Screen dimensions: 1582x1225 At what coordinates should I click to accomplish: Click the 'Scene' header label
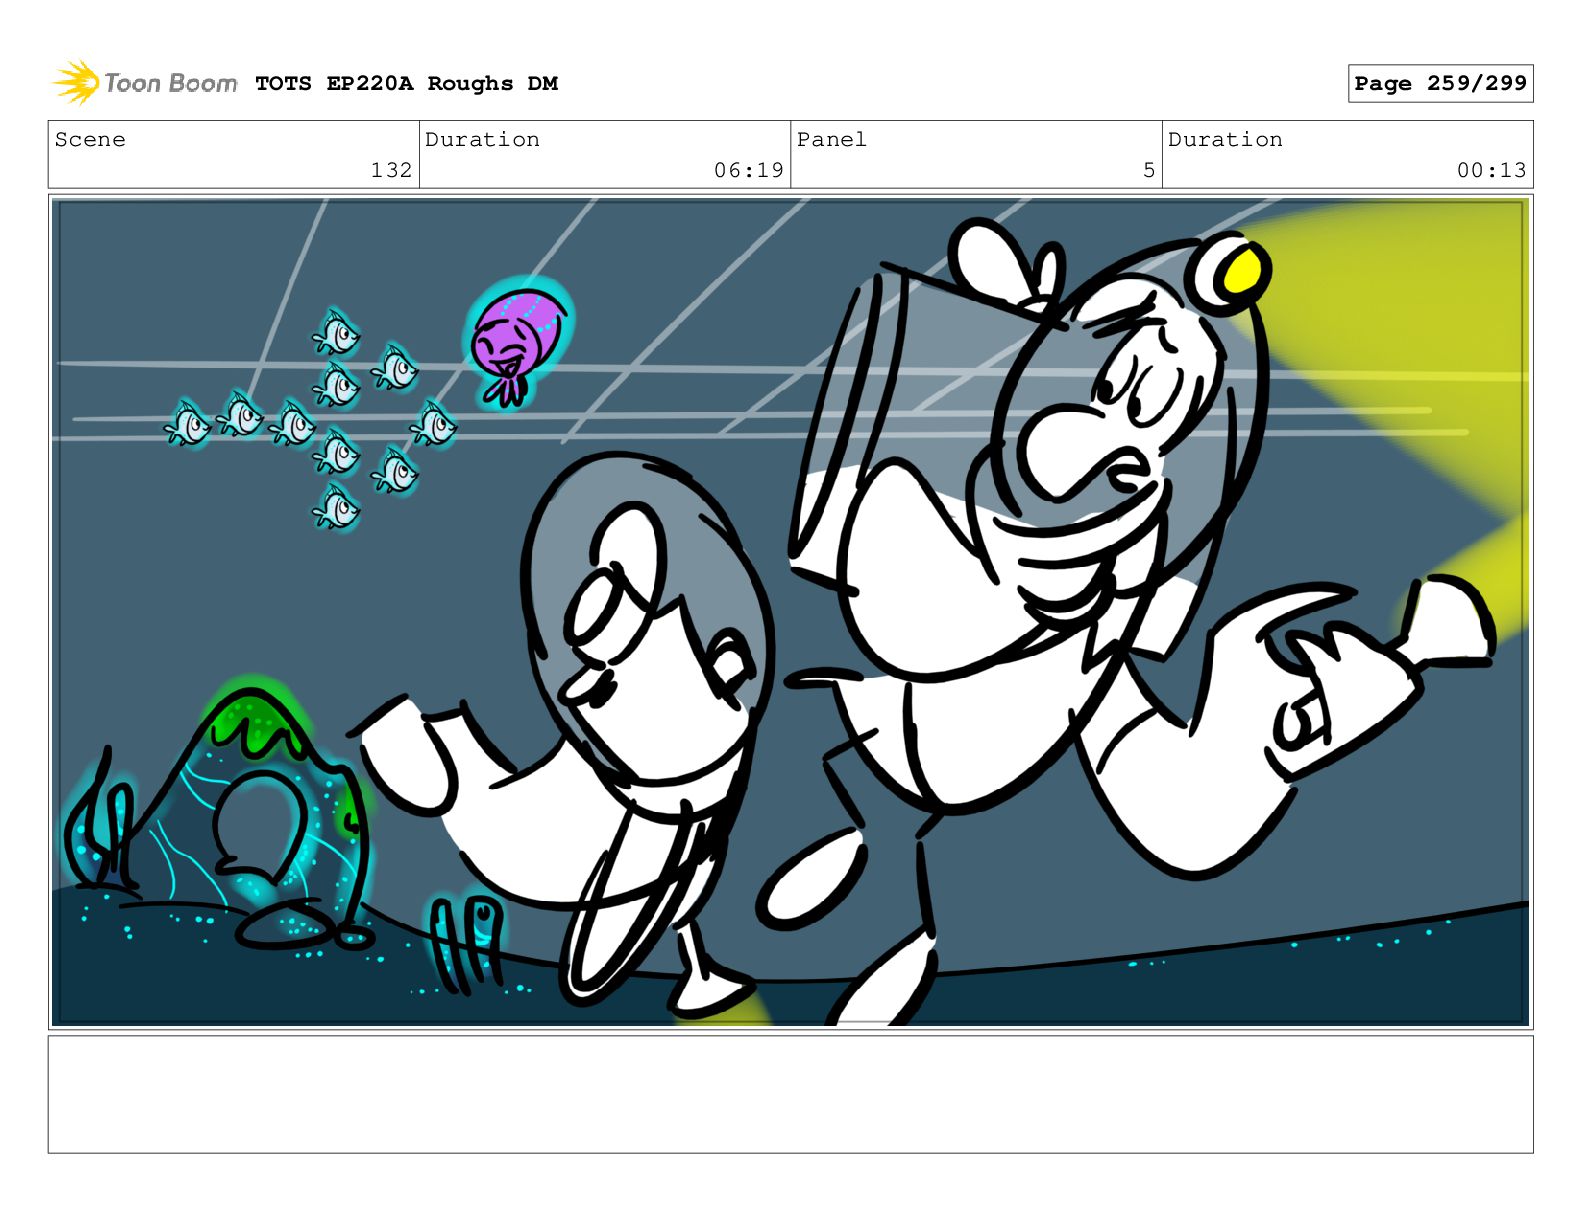[90, 140]
